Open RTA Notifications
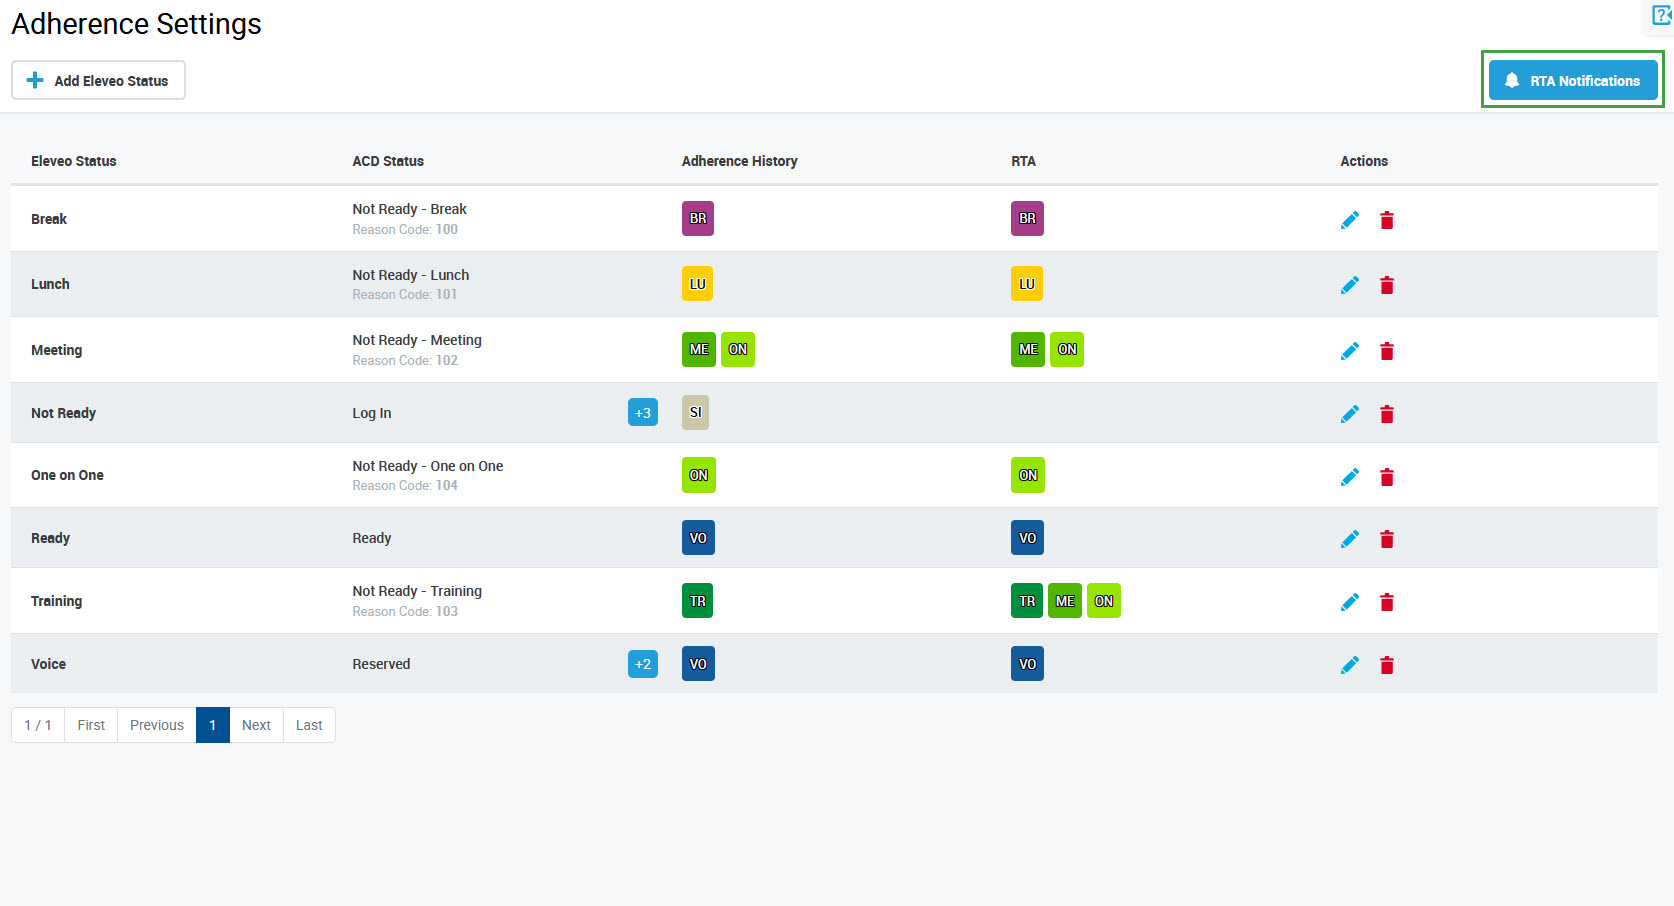Viewport: 1674px width, 906px height. [1572, 80]
